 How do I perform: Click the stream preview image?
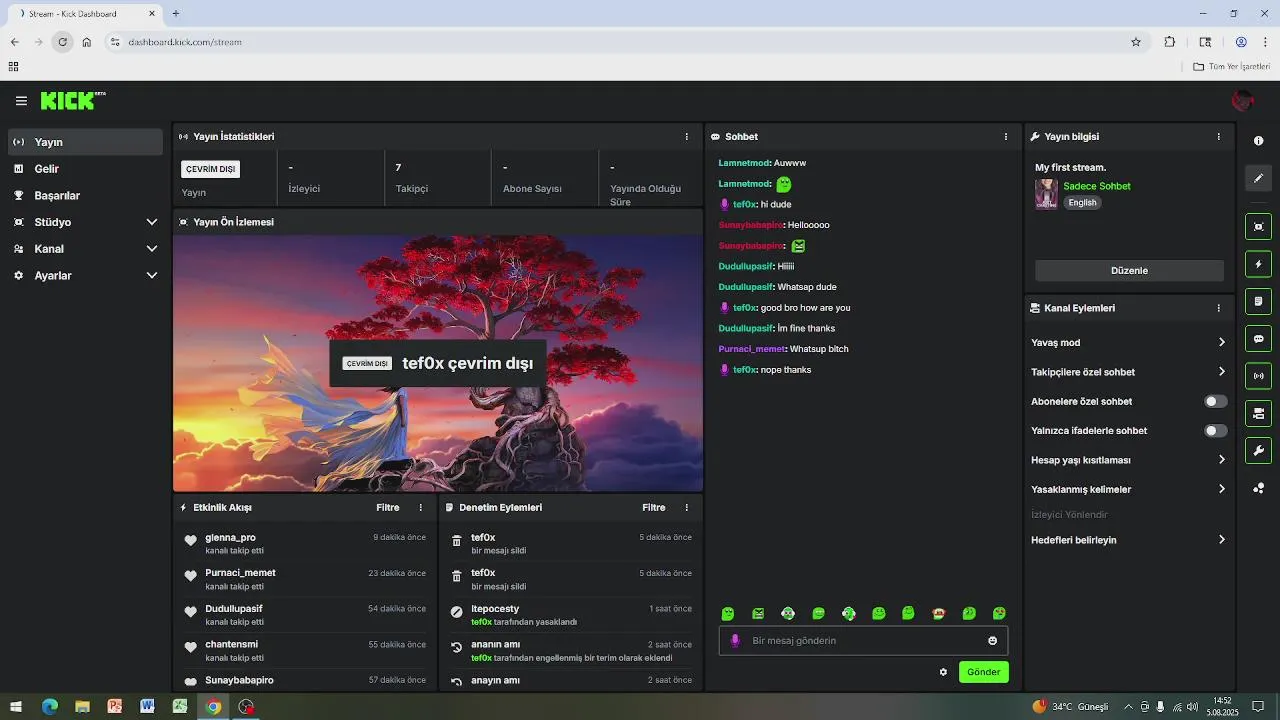click(x=438, y=363)
